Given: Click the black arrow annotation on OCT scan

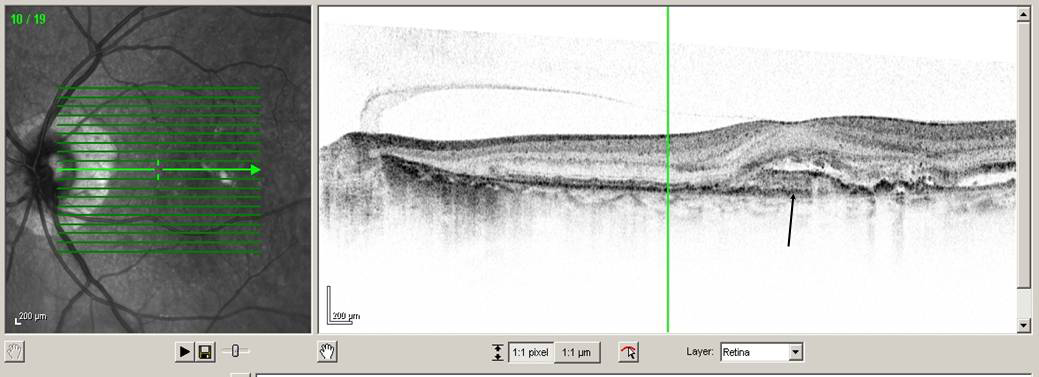Looking at the screenshot, I should pos(791,219).
